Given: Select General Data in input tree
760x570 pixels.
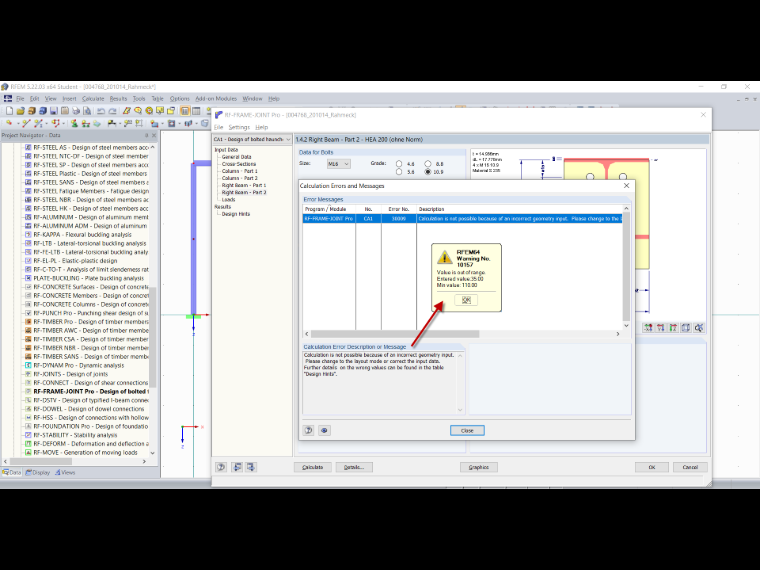Looking at the screenshot, I should tap(237, 157).
